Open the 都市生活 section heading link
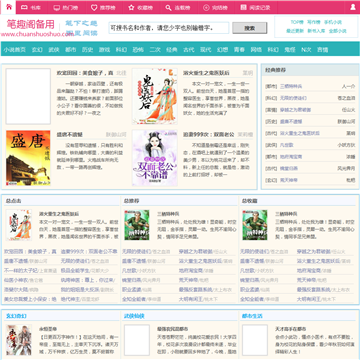Image resolution: width=360 pixels, height=360 pixels. (252, 316)
